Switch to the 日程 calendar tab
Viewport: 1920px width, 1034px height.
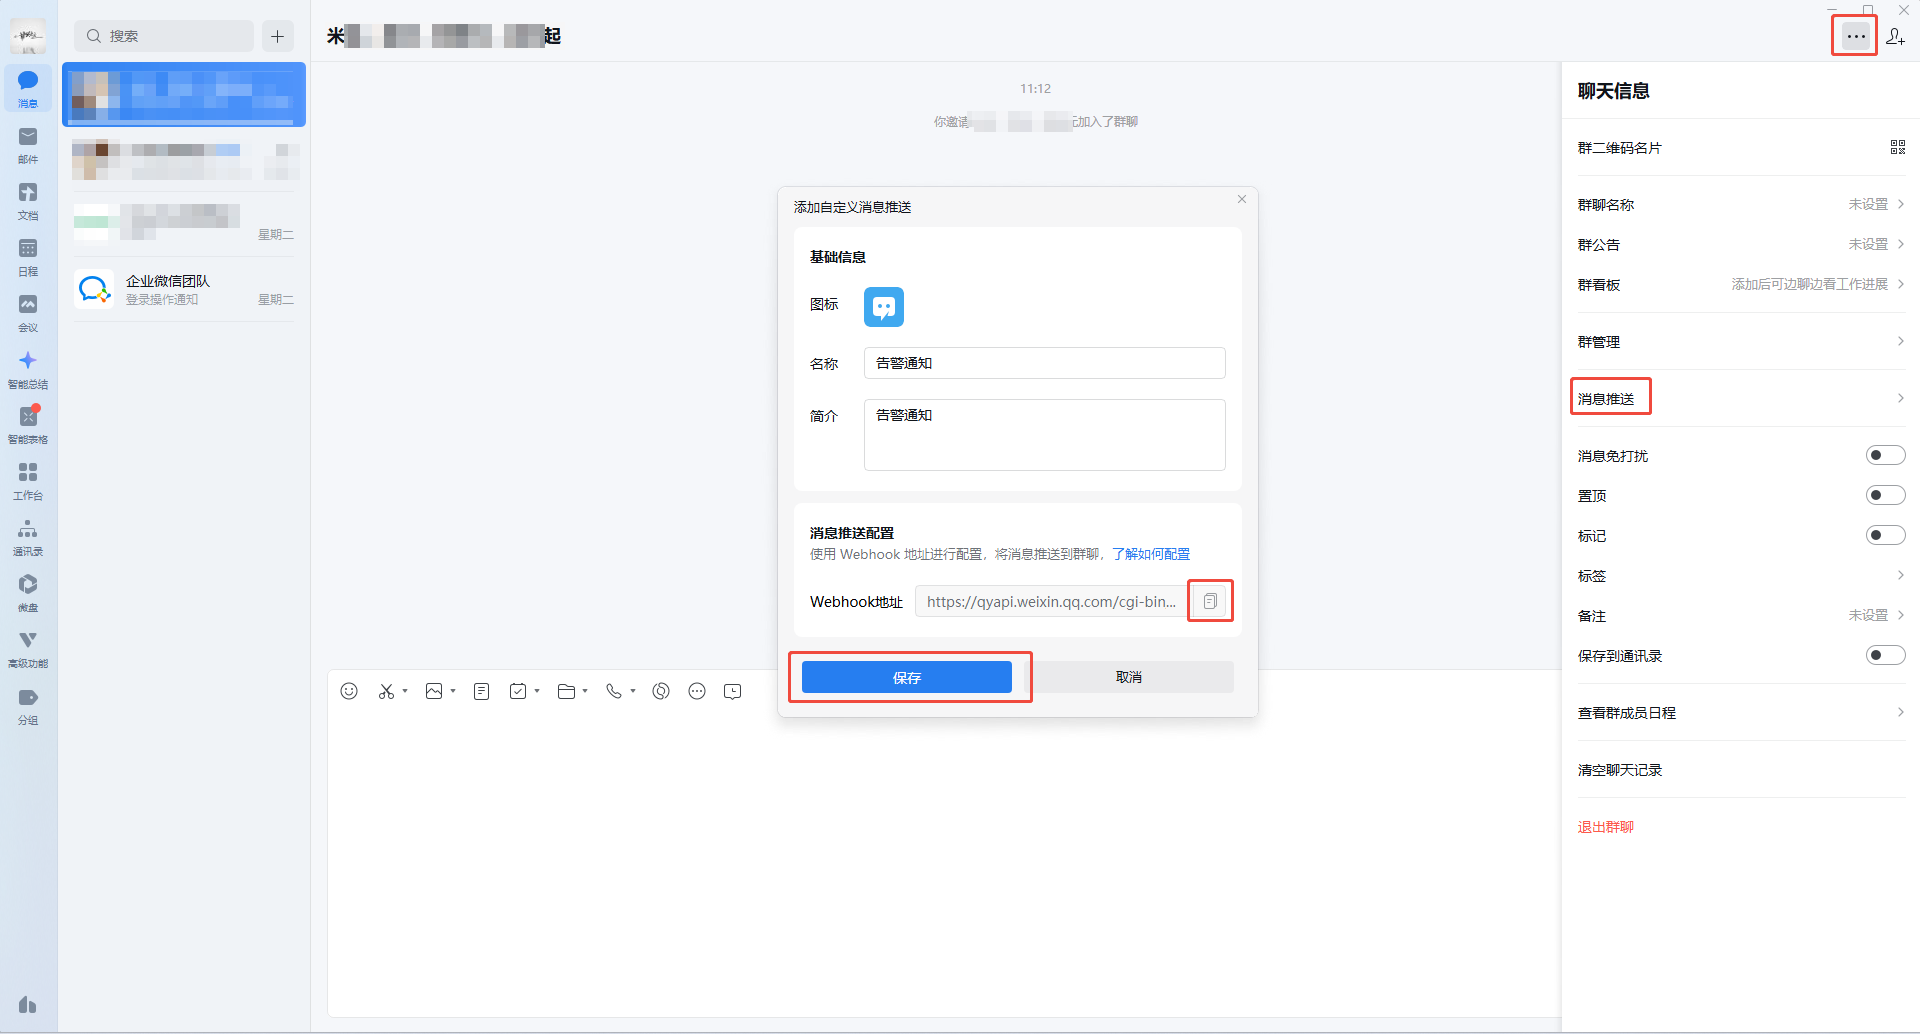28,255
